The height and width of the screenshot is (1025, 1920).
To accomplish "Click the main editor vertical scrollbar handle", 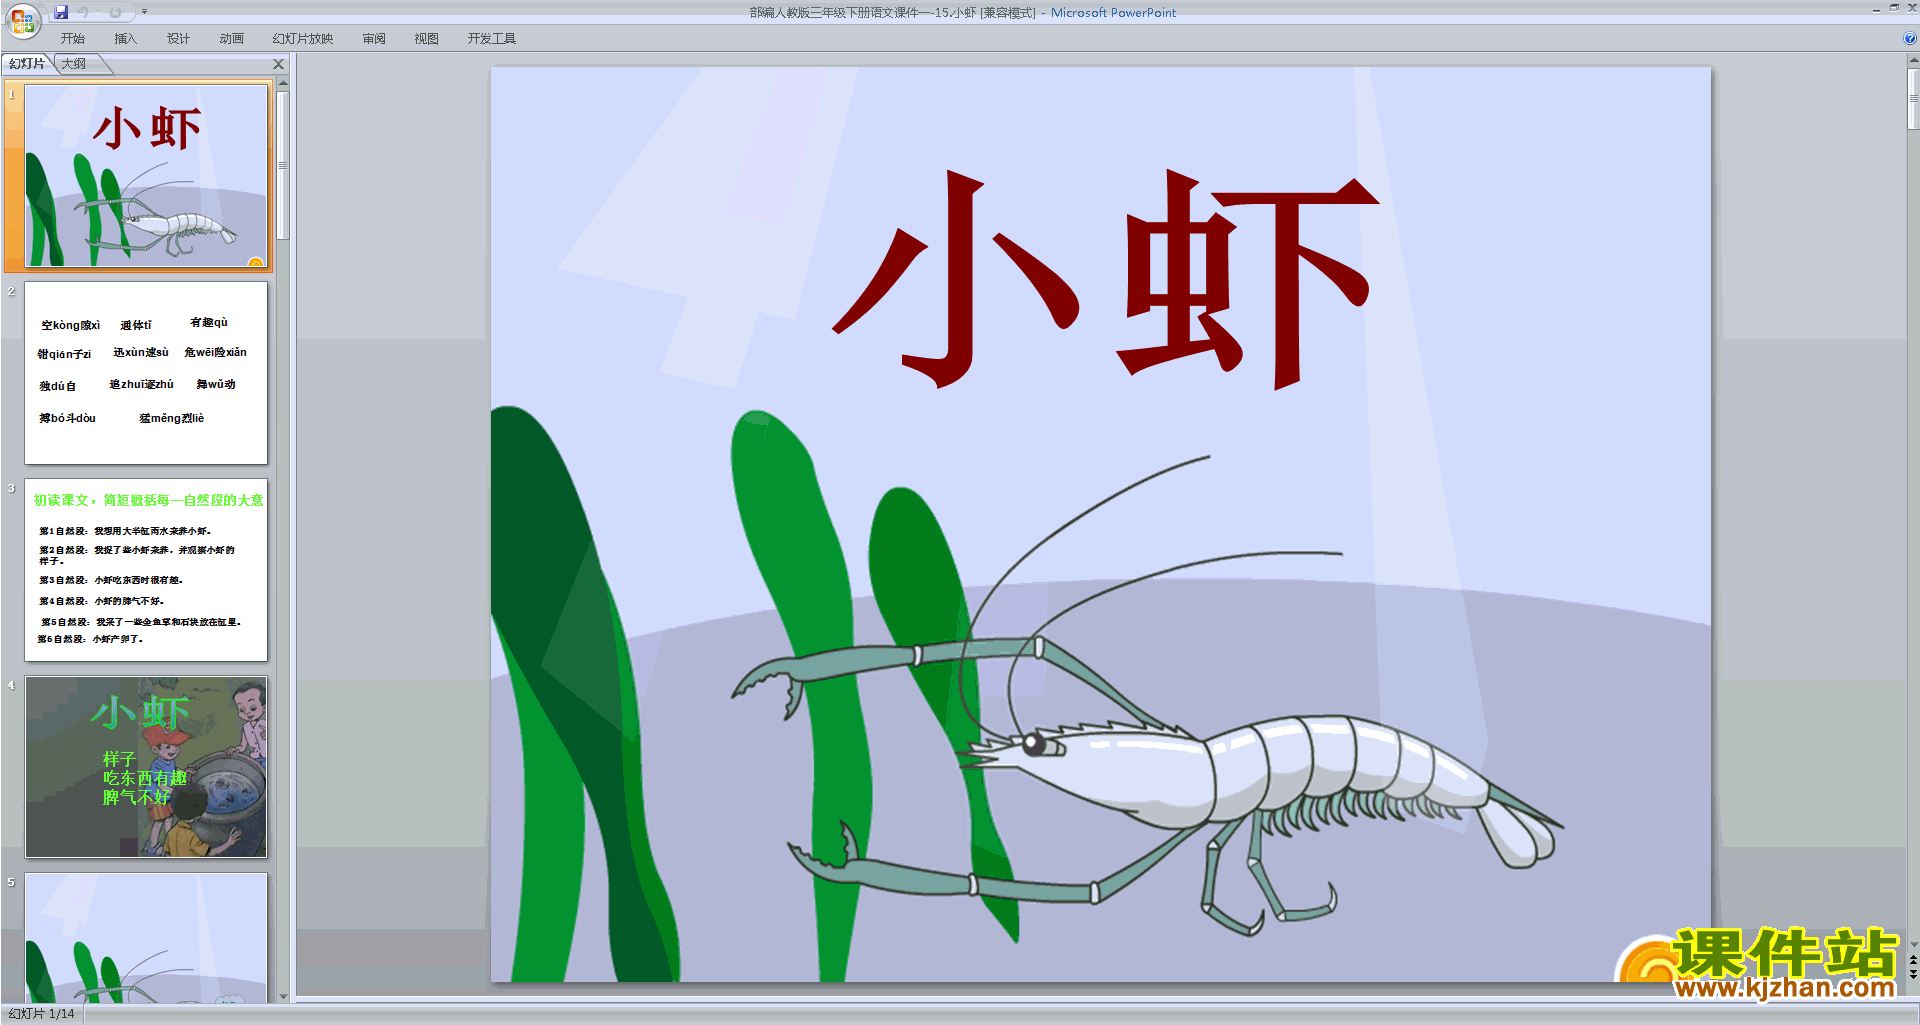I will tap(1913, 100).
